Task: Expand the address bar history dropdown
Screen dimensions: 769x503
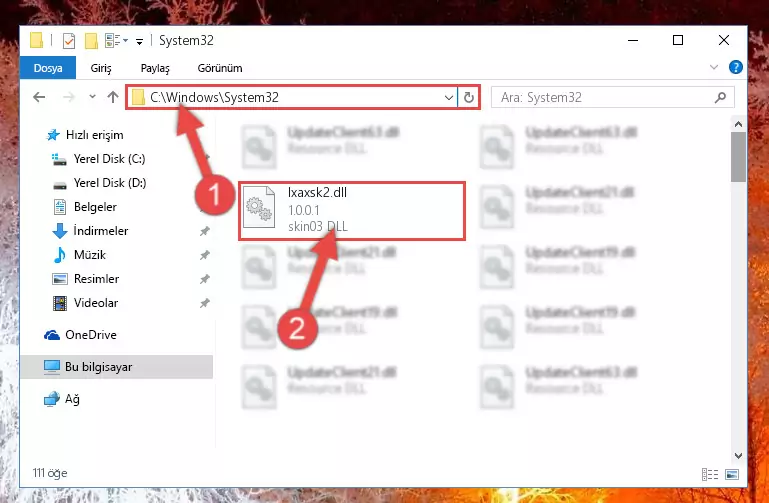Action: tap(448, 97)
